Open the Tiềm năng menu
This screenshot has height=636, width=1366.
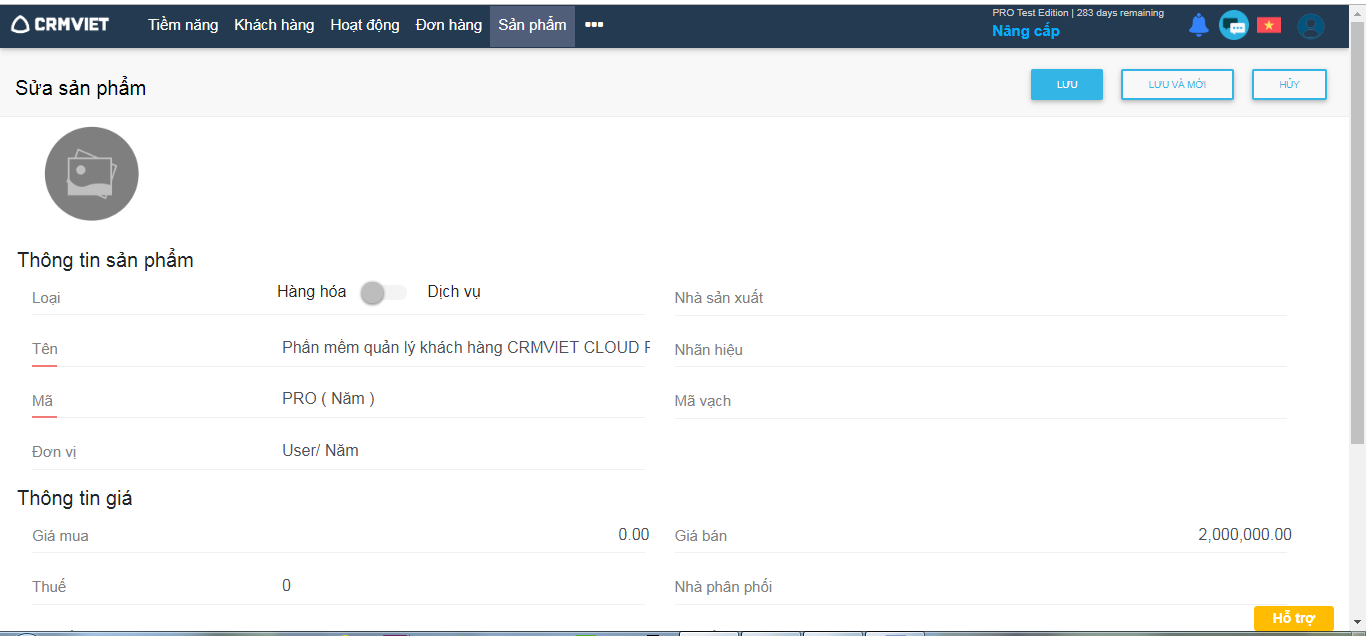point(183,25)
